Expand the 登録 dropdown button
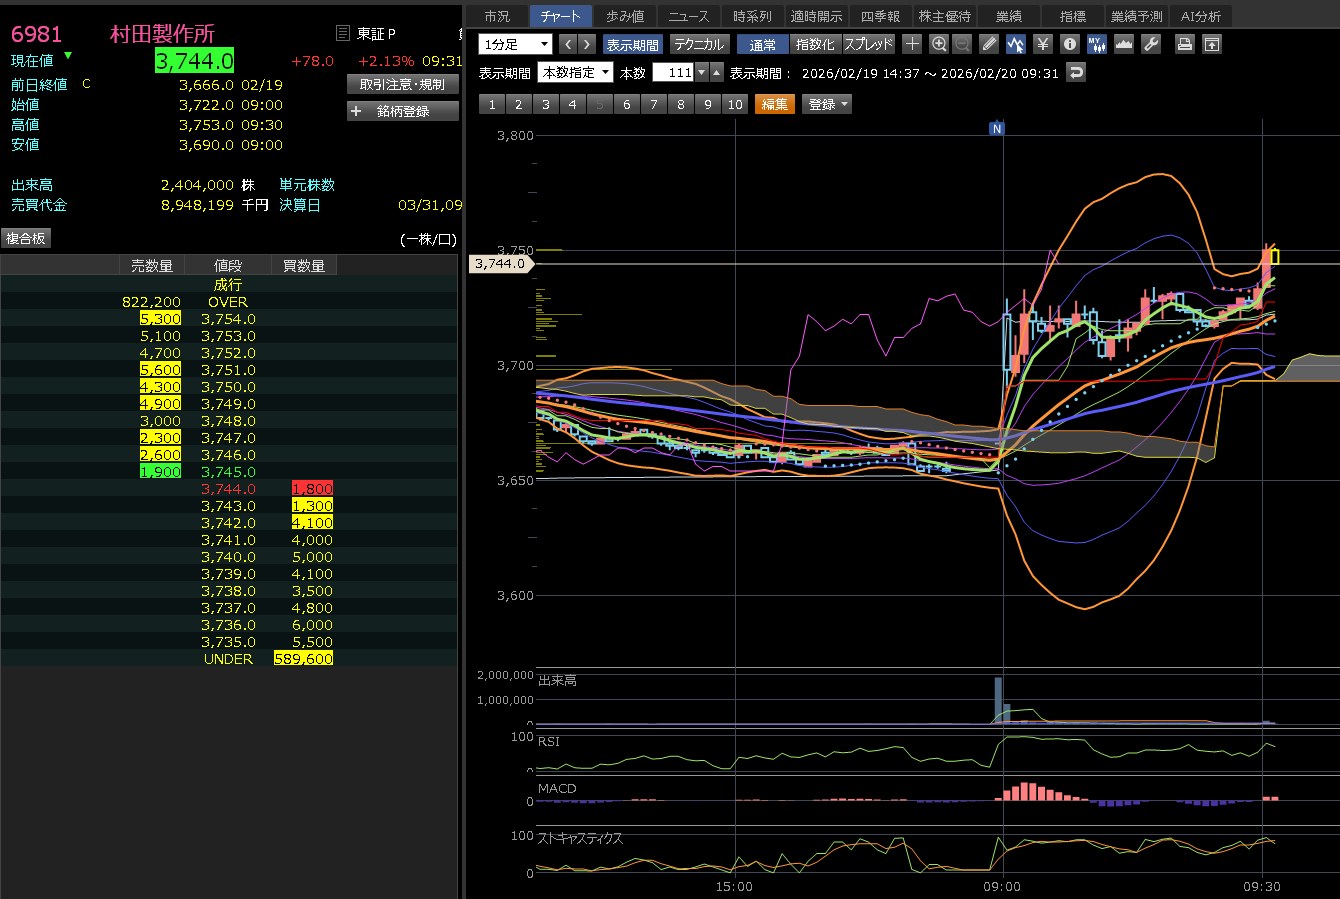 point(827,104)
